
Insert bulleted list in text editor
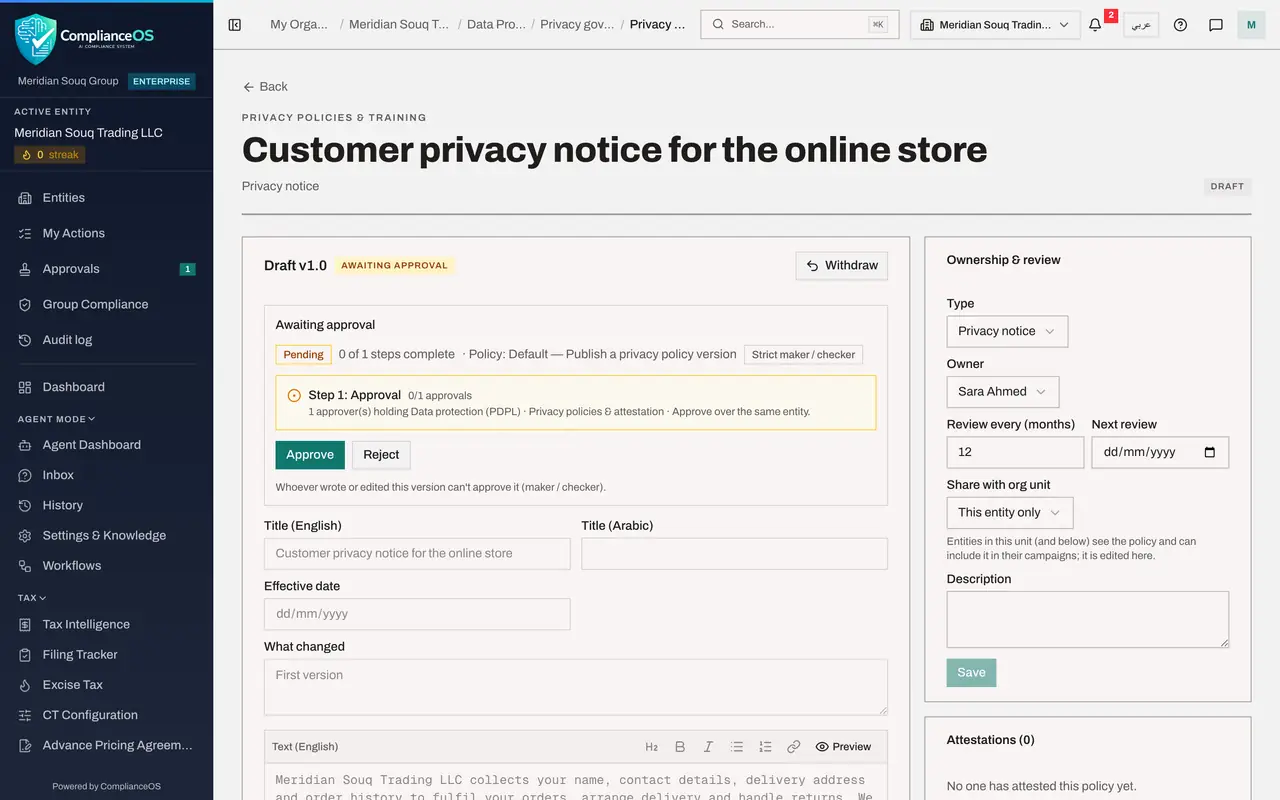(737, 747)
